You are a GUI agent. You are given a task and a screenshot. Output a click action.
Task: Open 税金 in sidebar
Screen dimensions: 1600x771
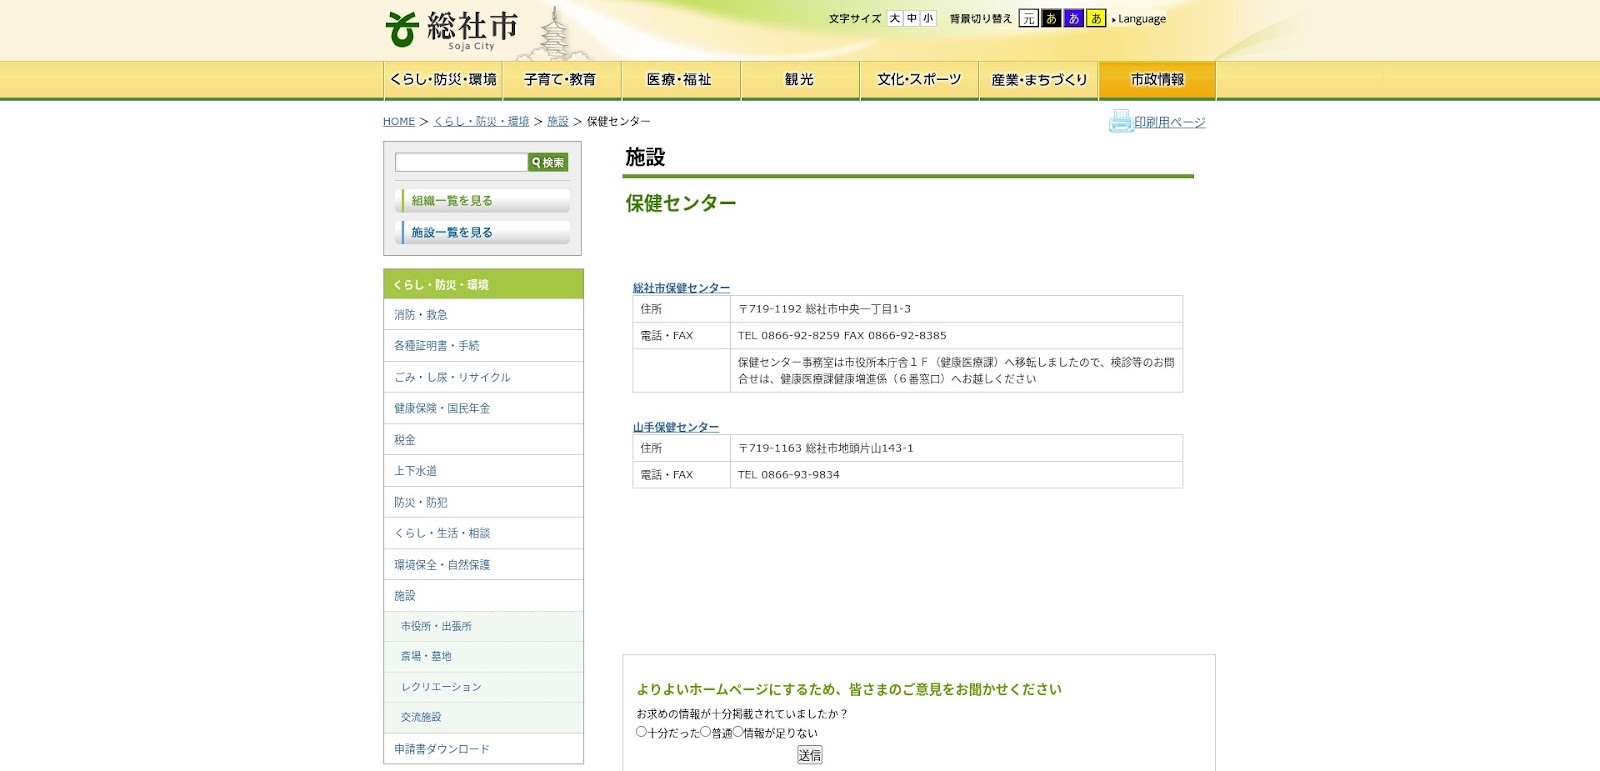pos(483,439)
